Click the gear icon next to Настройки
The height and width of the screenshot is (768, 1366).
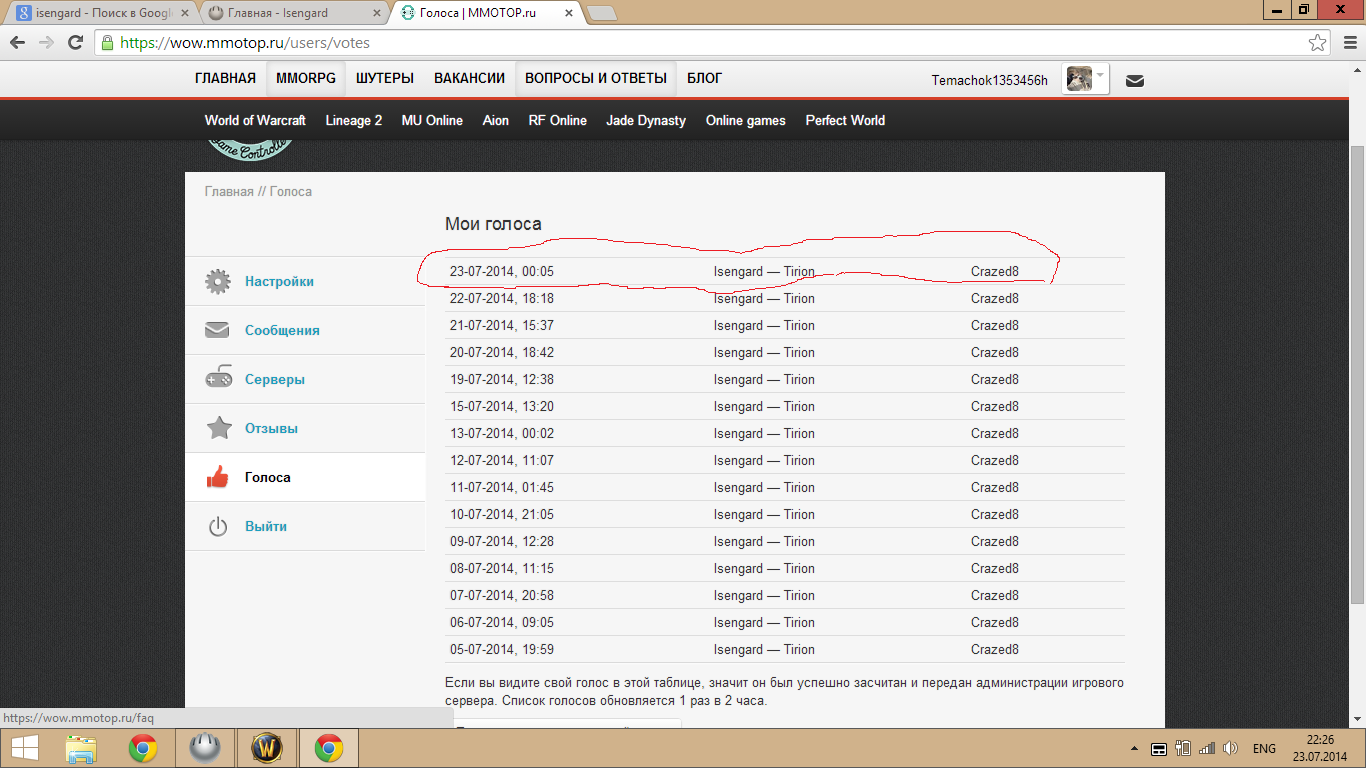tap(218, 281)
